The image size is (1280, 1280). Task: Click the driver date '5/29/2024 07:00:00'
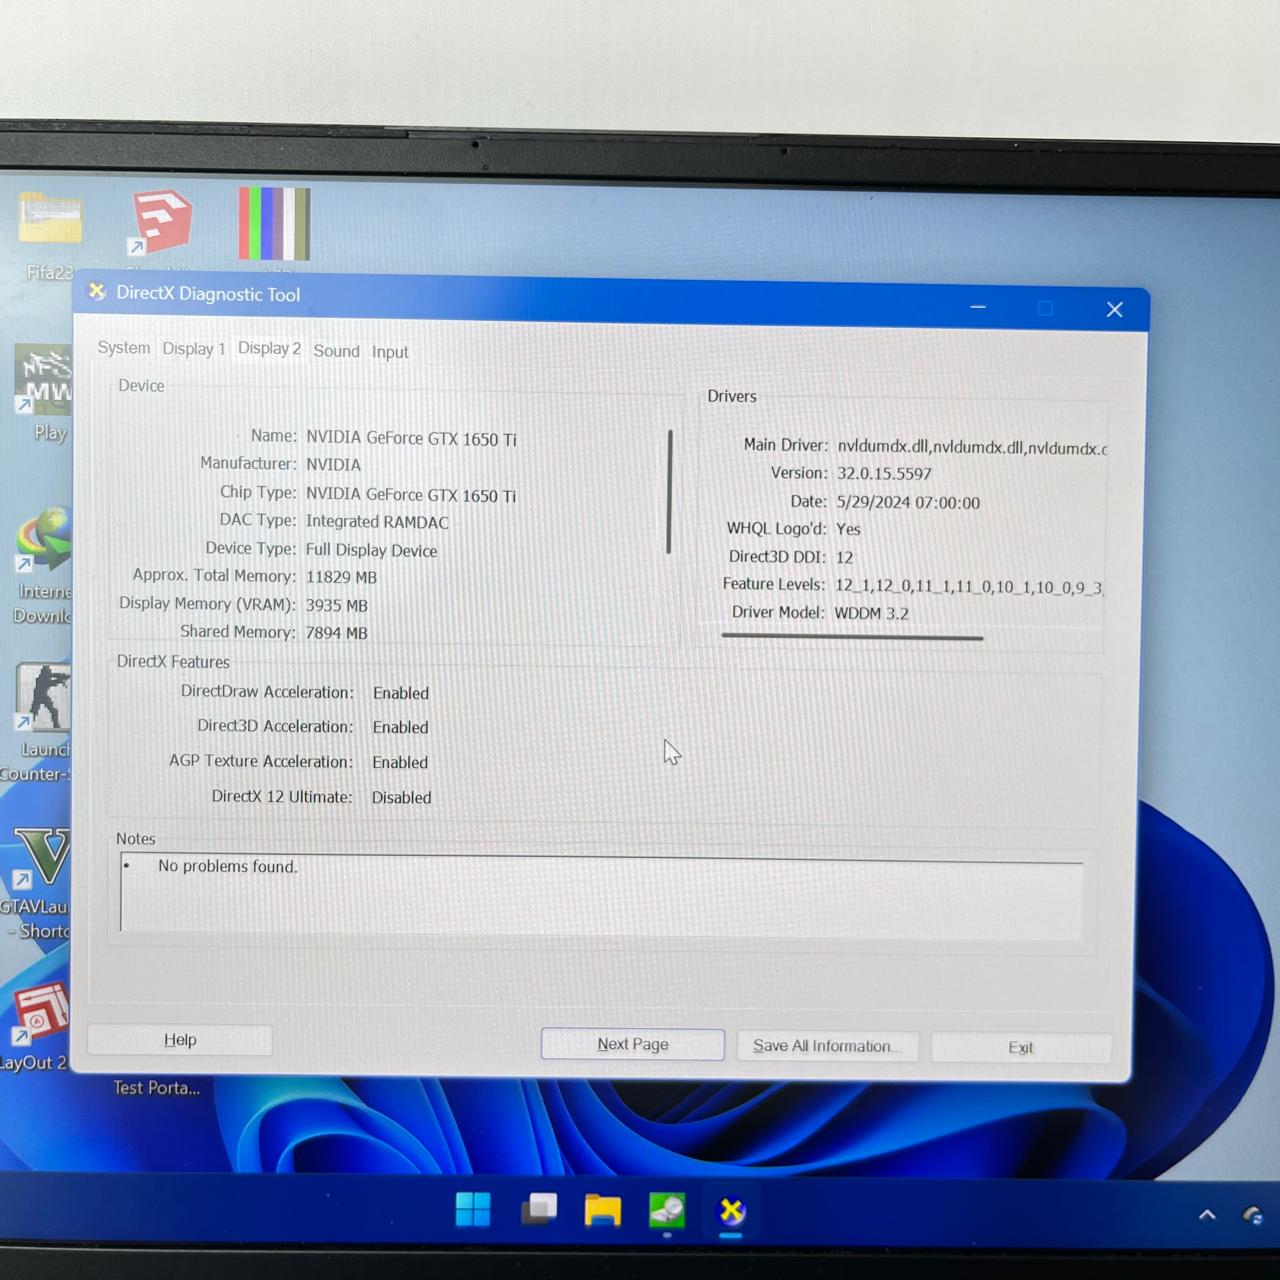[x=908, y=502]
